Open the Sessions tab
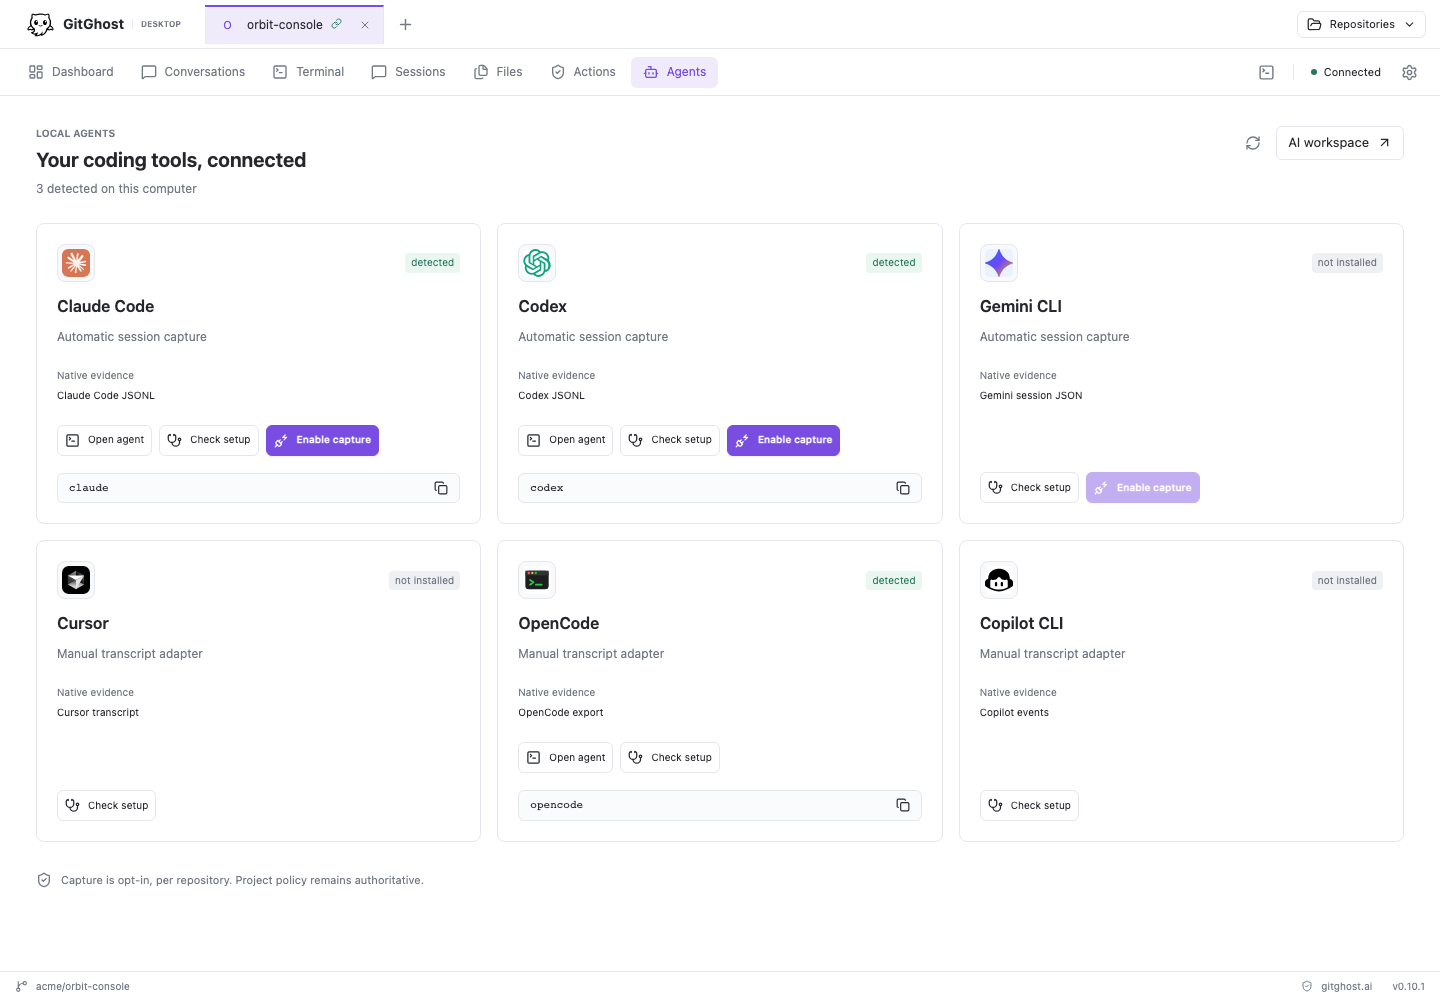Screen dimensions: 1440x1000 point(408,72)
